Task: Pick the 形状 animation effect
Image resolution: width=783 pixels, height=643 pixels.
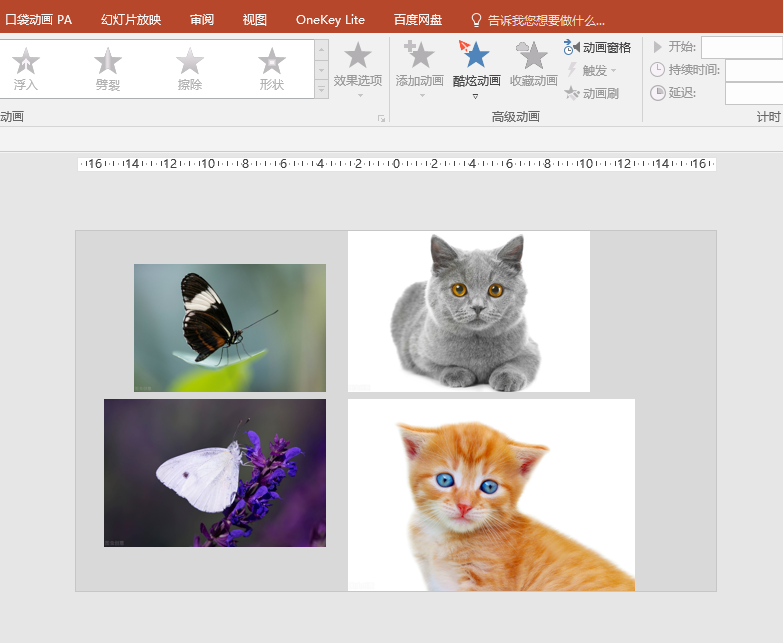Action: click(272, 68)
